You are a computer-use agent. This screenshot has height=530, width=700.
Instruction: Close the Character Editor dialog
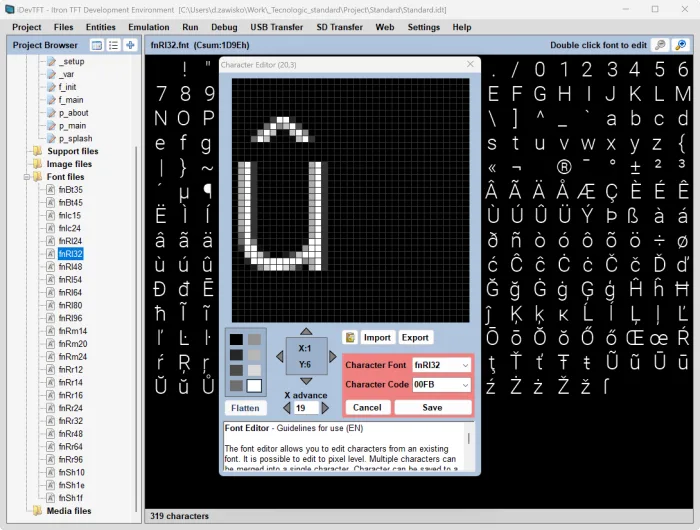470,64
